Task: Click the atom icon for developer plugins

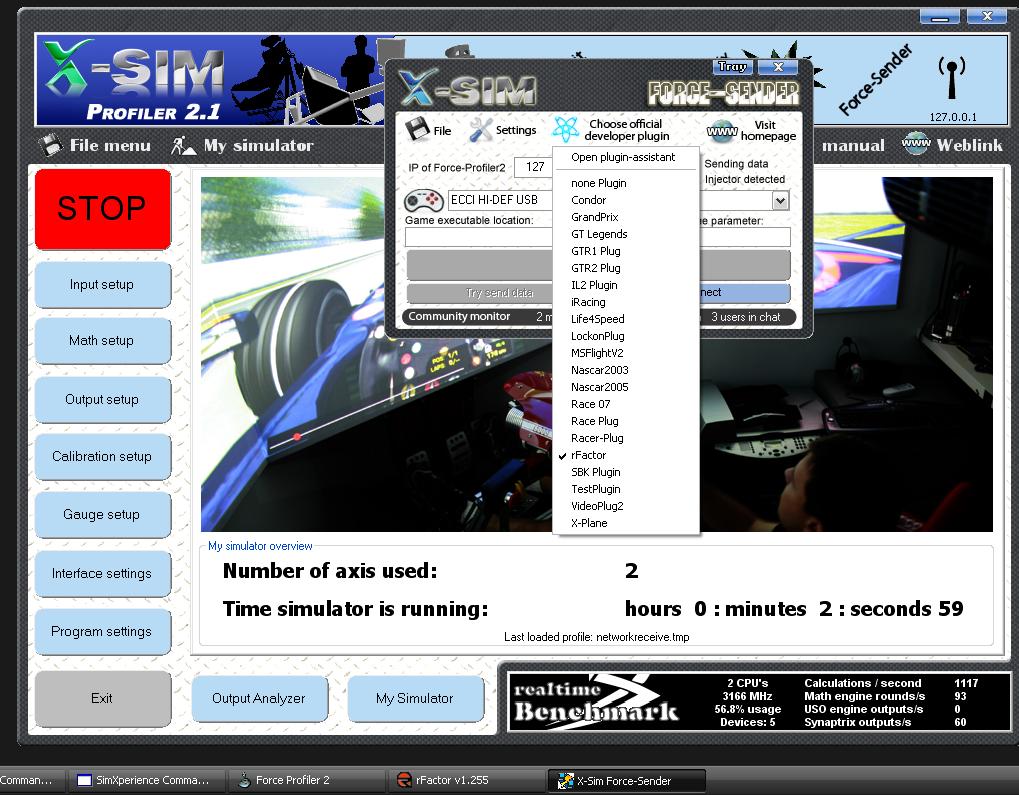Action: tap(566, 130)
